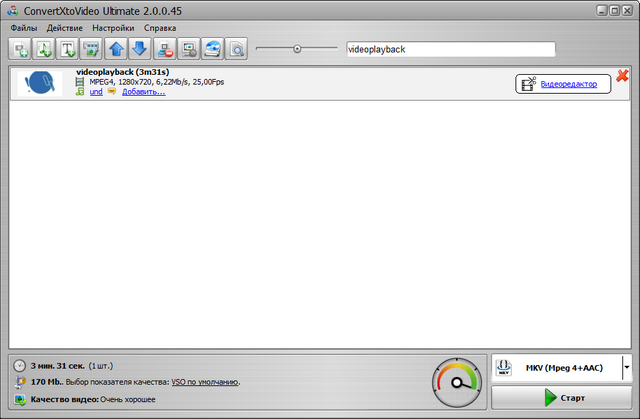The image size is (640, 419).
Task: Expand the MKV output format dropdown arrow
Action: tap(627, 368)
